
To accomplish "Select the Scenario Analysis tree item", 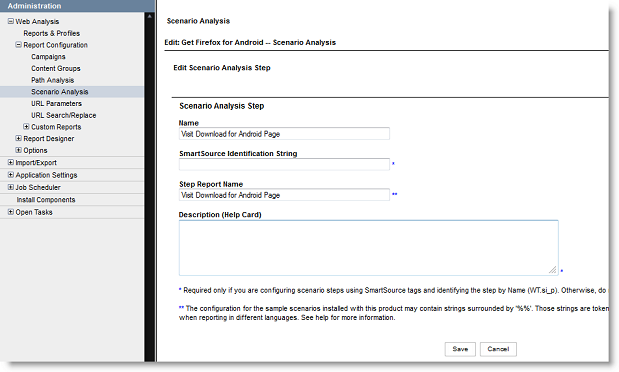I will 60,92.
